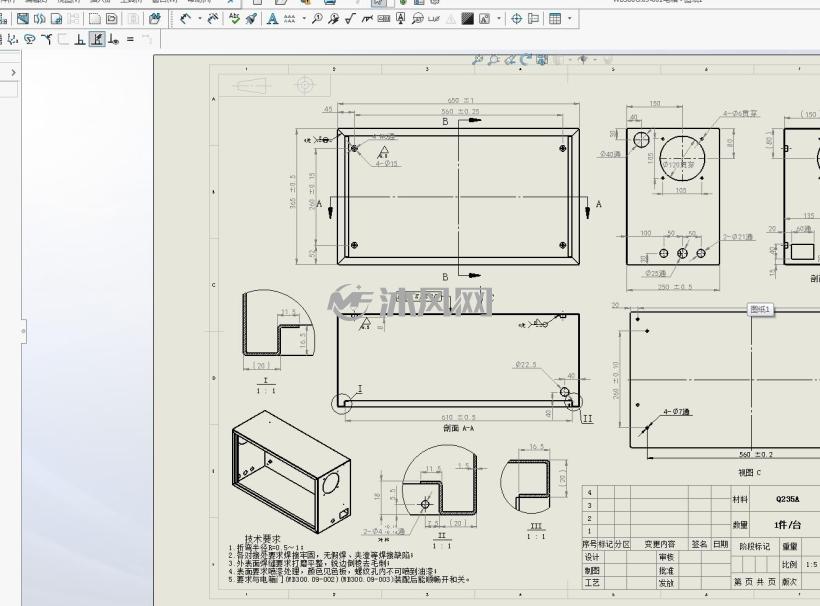This screenshot has height=606, width=820.
Task: Open the dropdown beside linear note pattern
Action: coord(304,19)
